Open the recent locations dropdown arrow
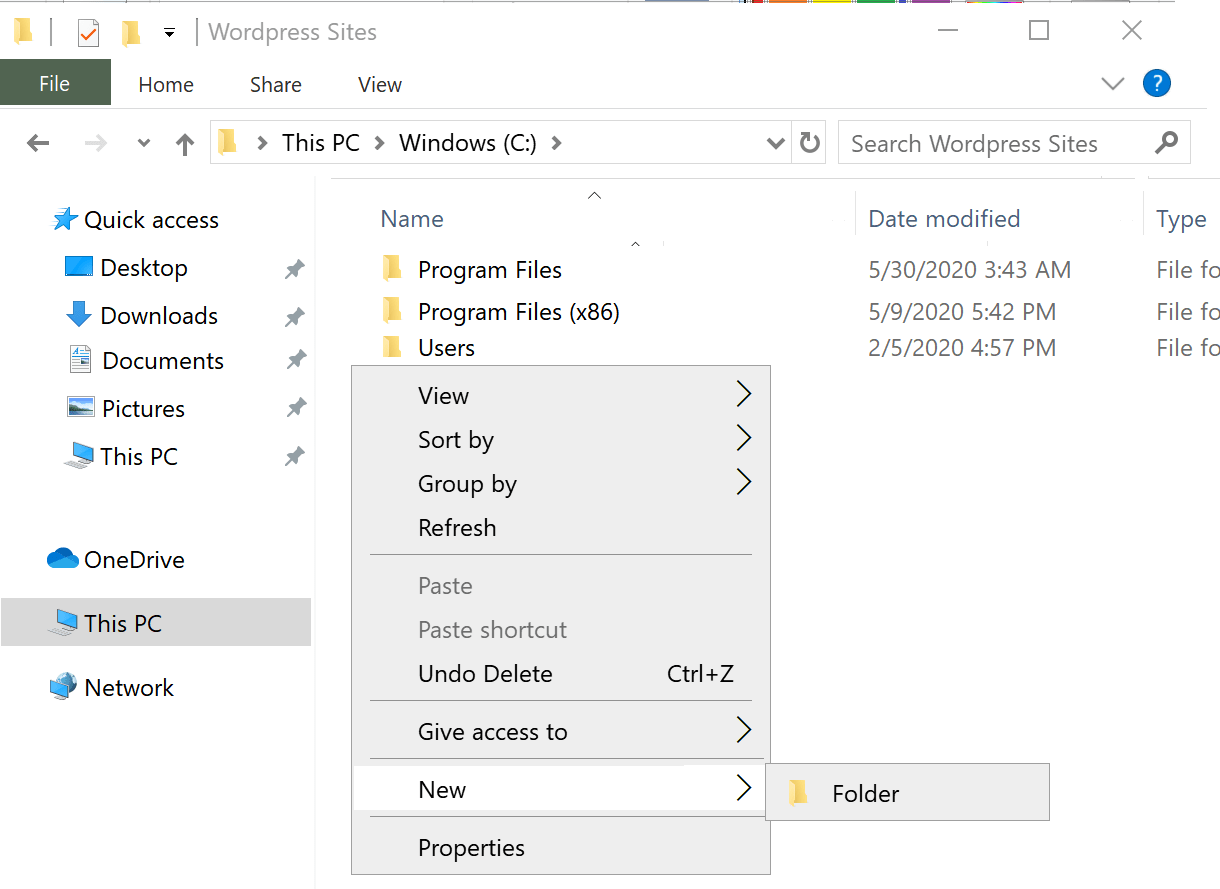The width and height of the screenshot is (1220, 889). point(144,144)
